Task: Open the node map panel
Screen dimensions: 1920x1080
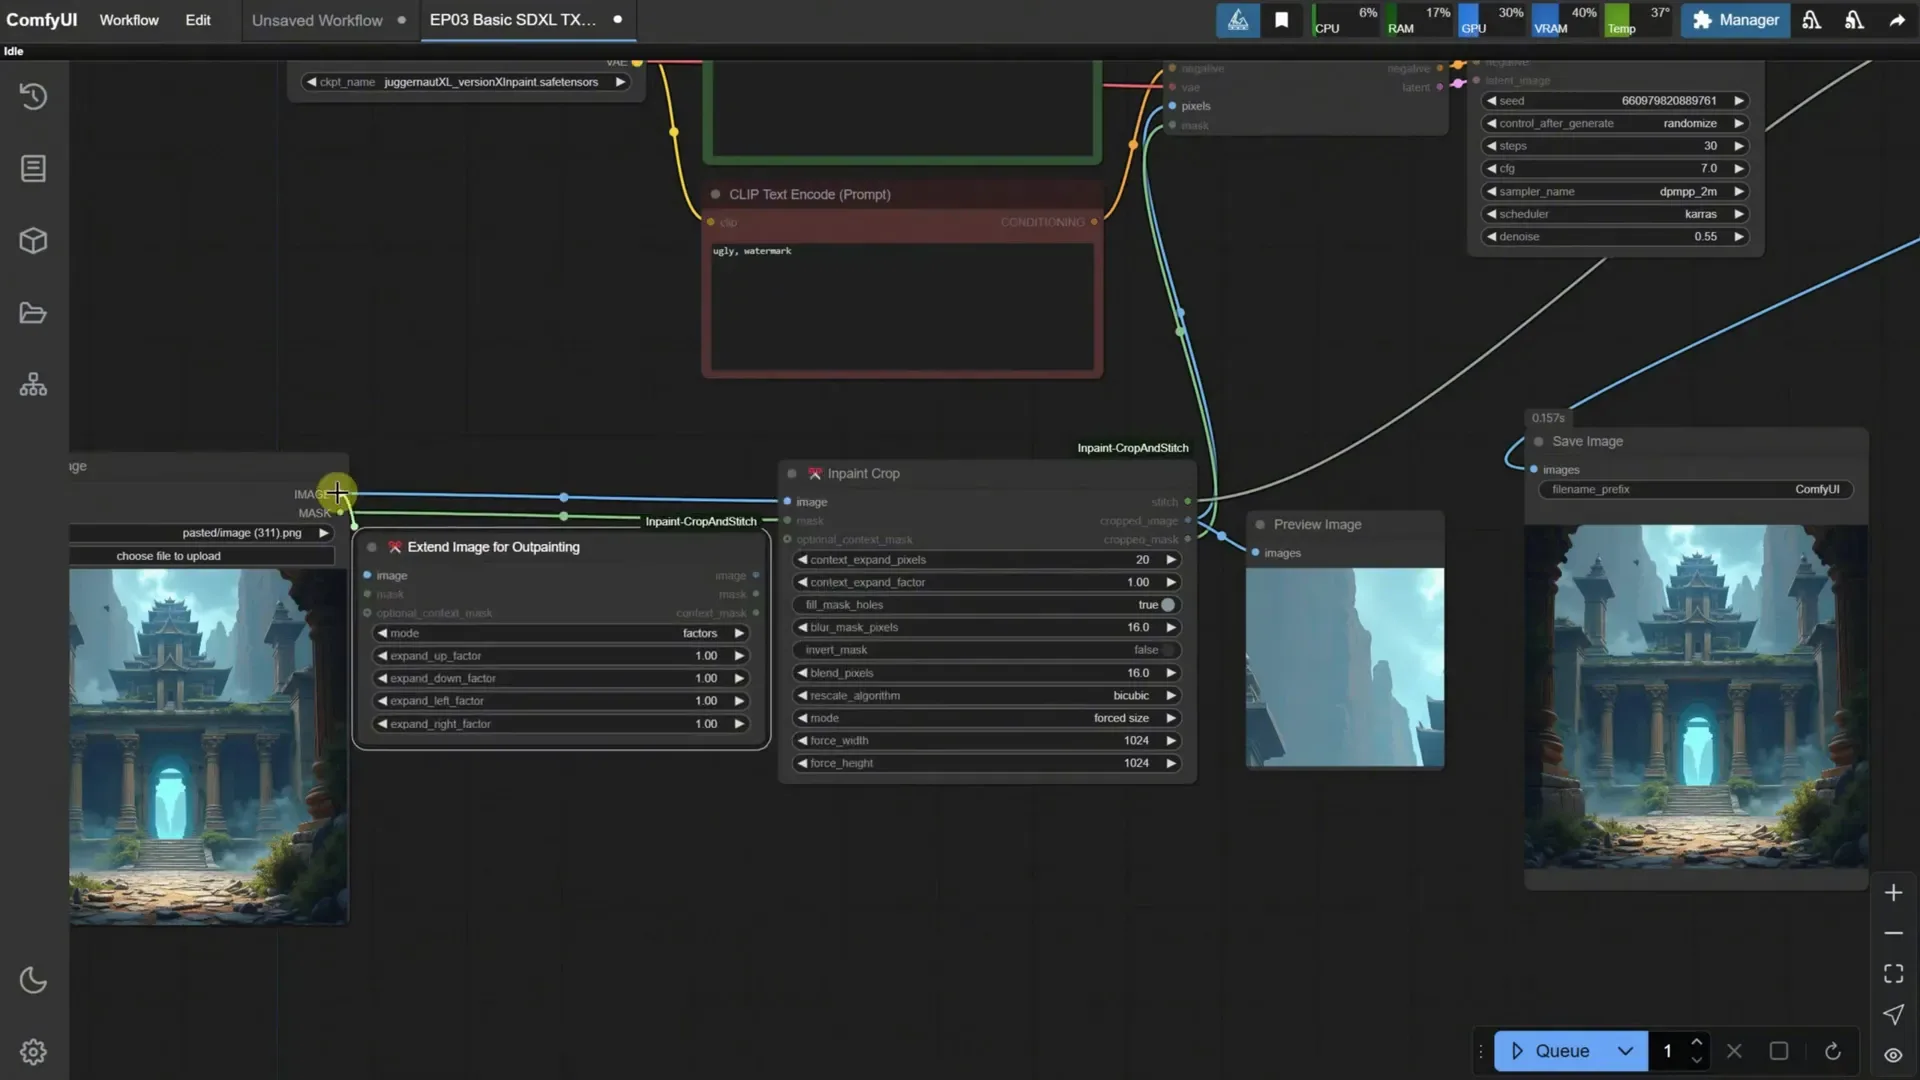Action: [33, 384]
